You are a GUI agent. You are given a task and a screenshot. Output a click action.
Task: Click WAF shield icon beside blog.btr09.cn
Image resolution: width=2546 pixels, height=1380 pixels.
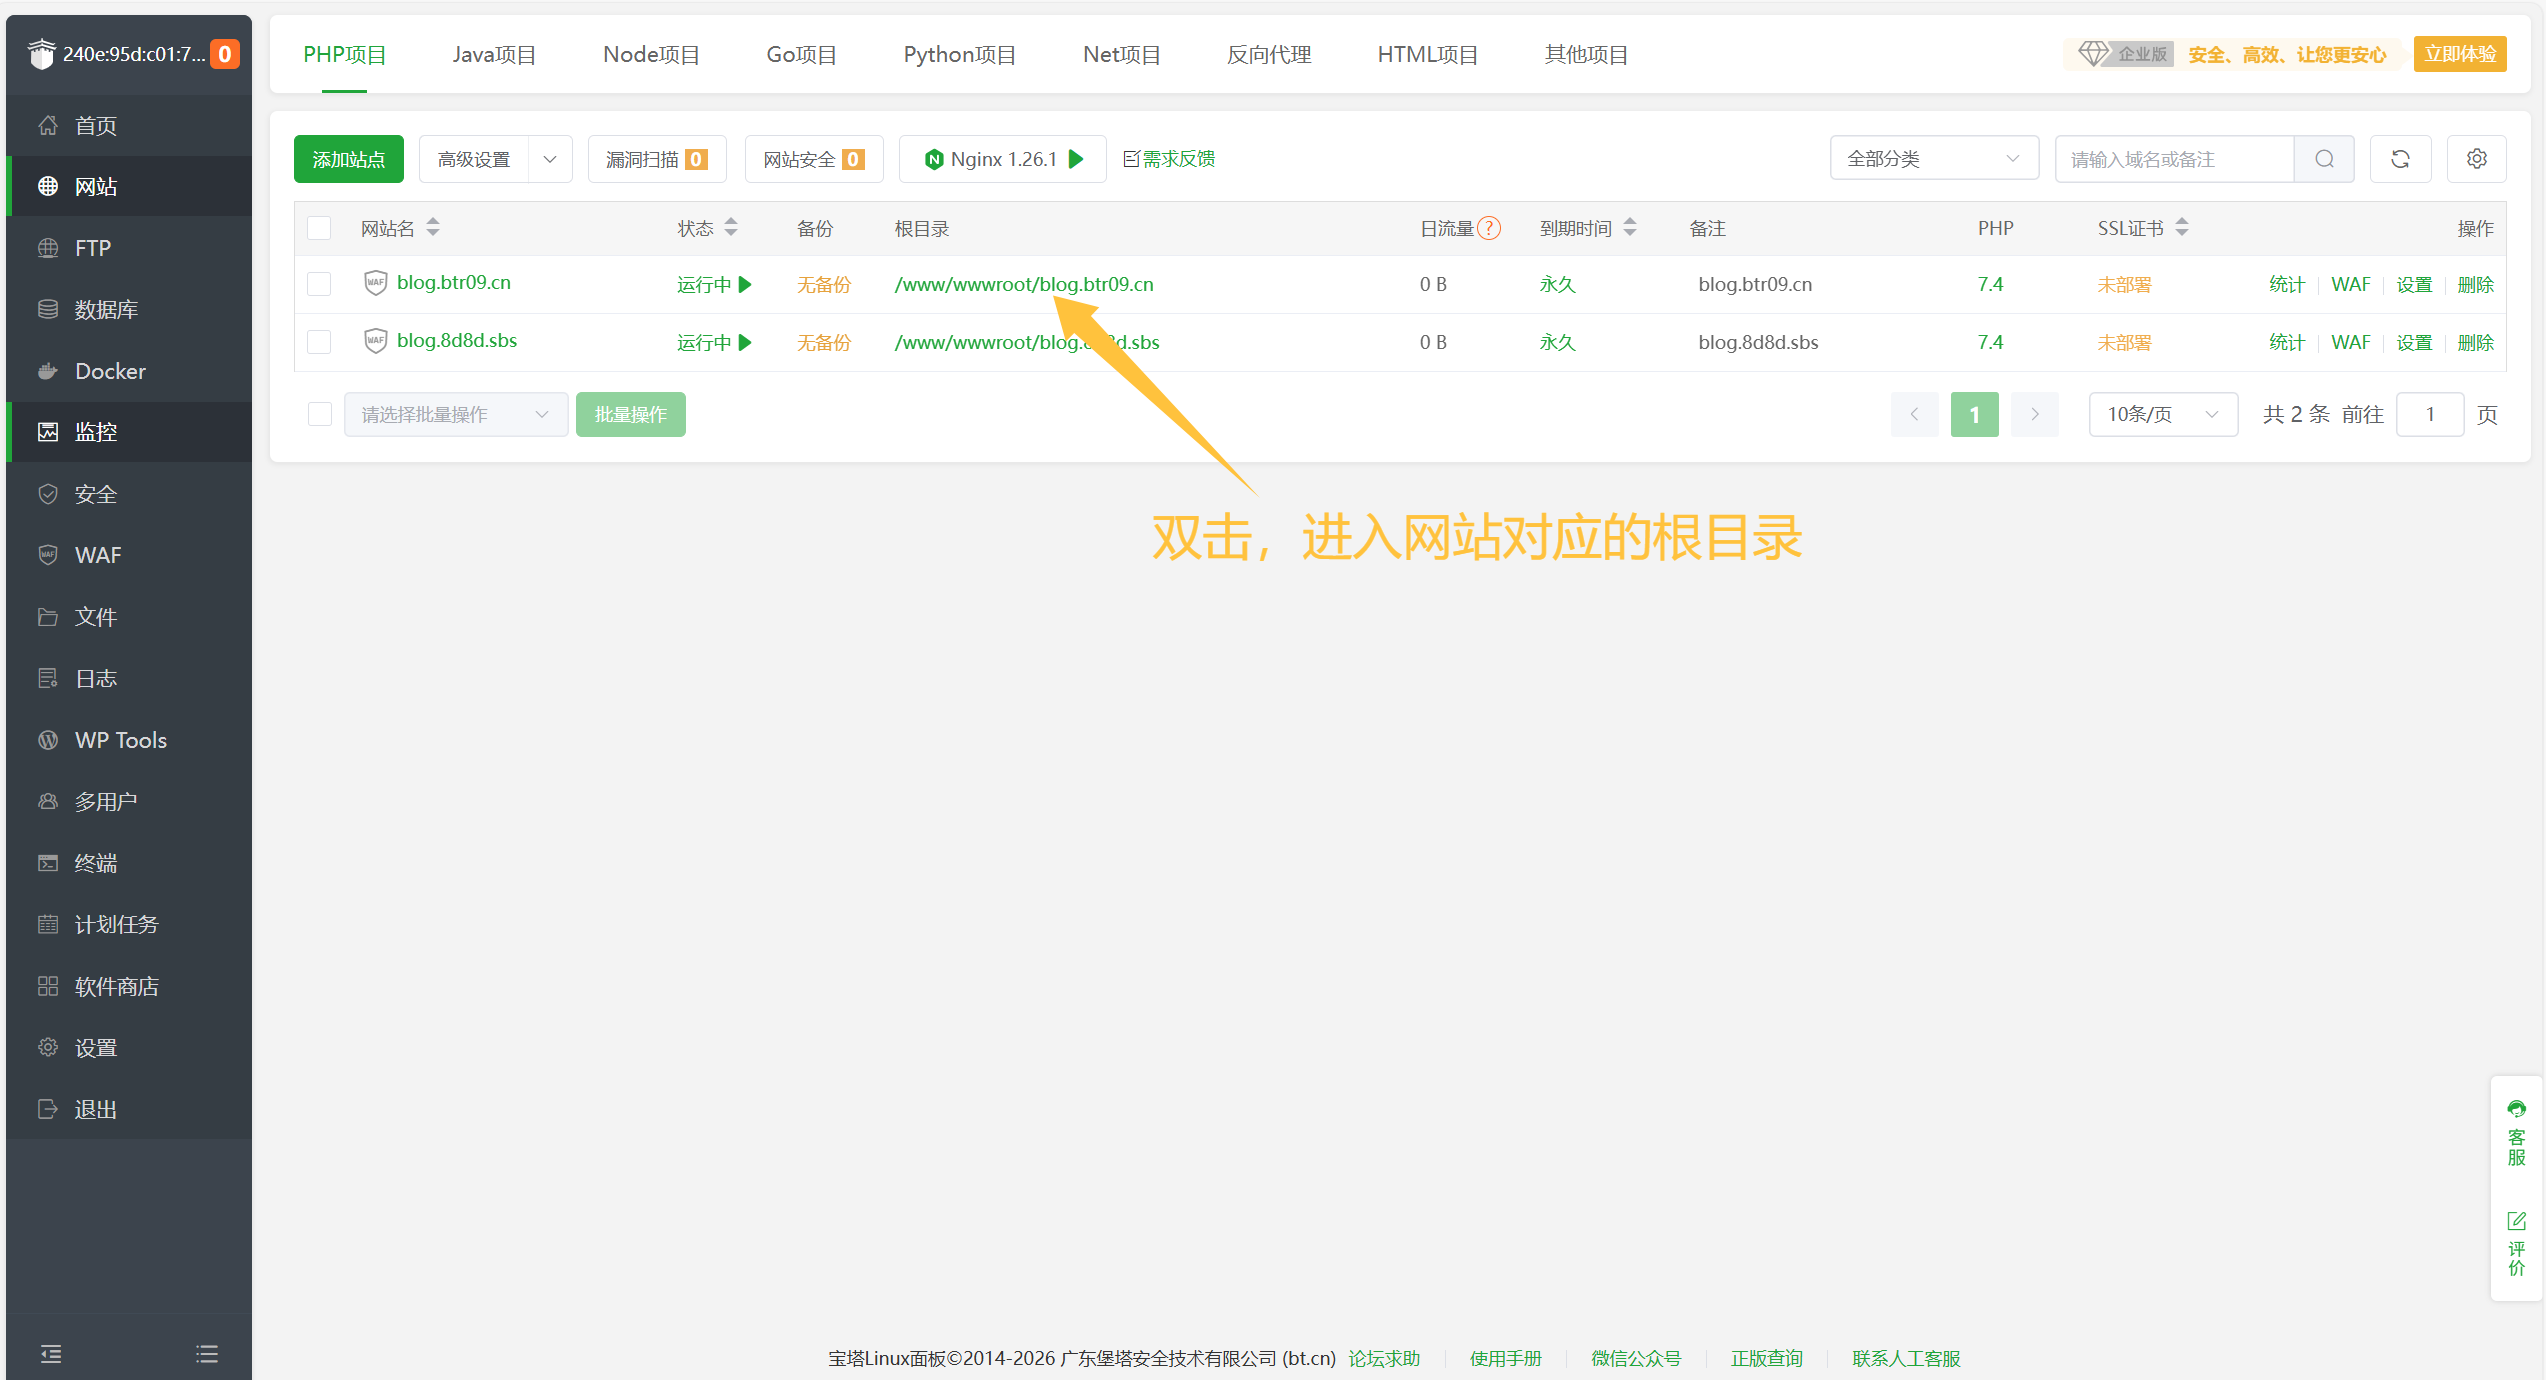[x=375, y=283]
